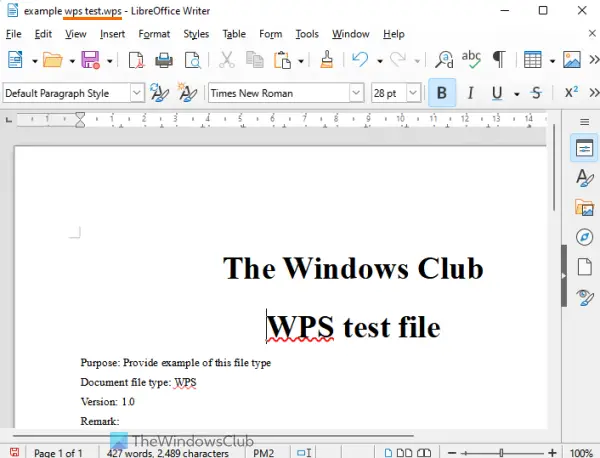600x458 pixels.
Task: Open the Form menu
Action: 271,34
